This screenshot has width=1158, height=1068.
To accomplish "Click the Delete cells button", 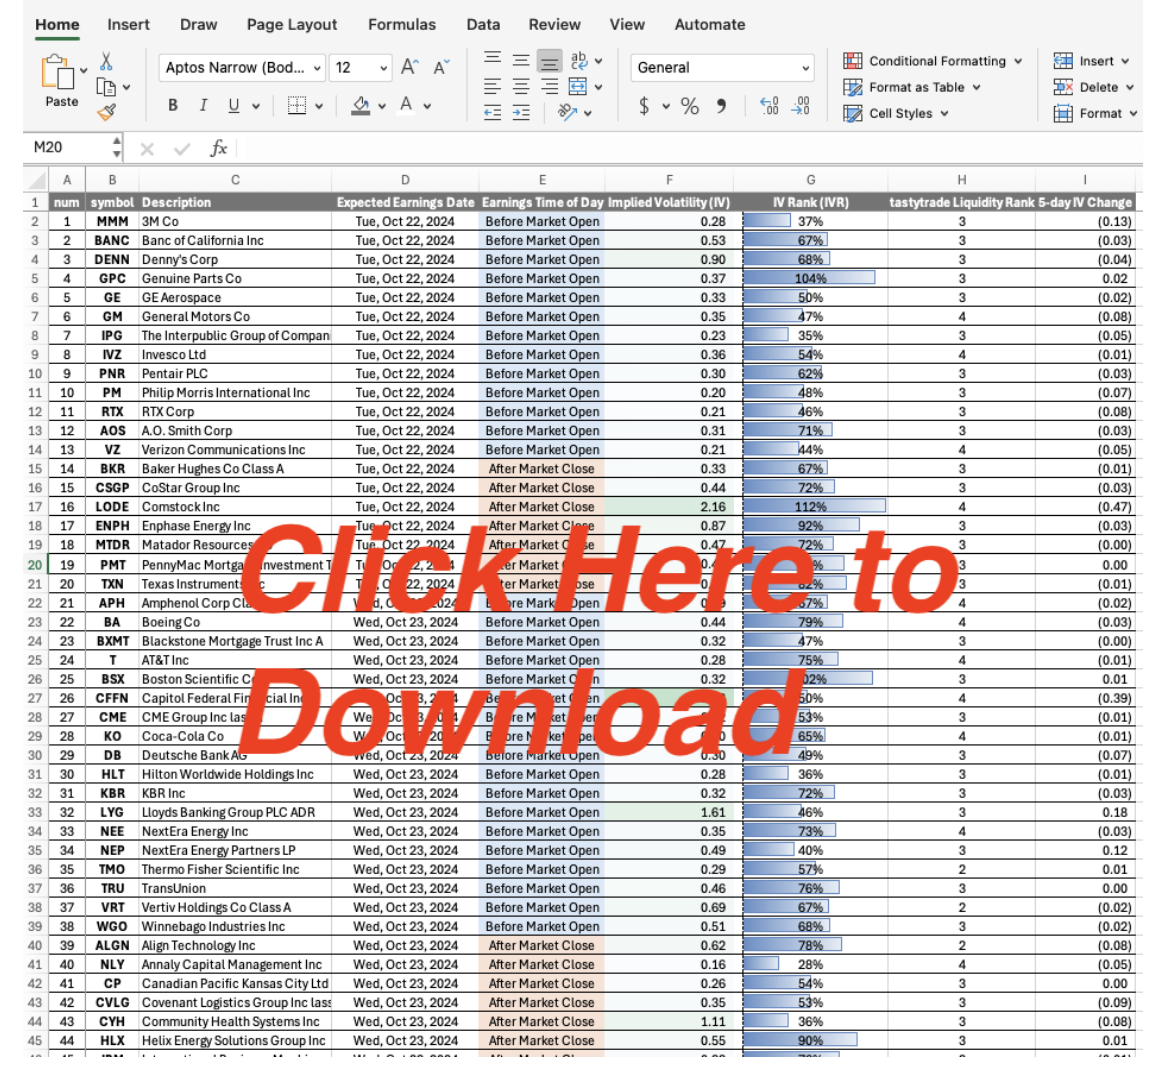I will coord(1093,87).
